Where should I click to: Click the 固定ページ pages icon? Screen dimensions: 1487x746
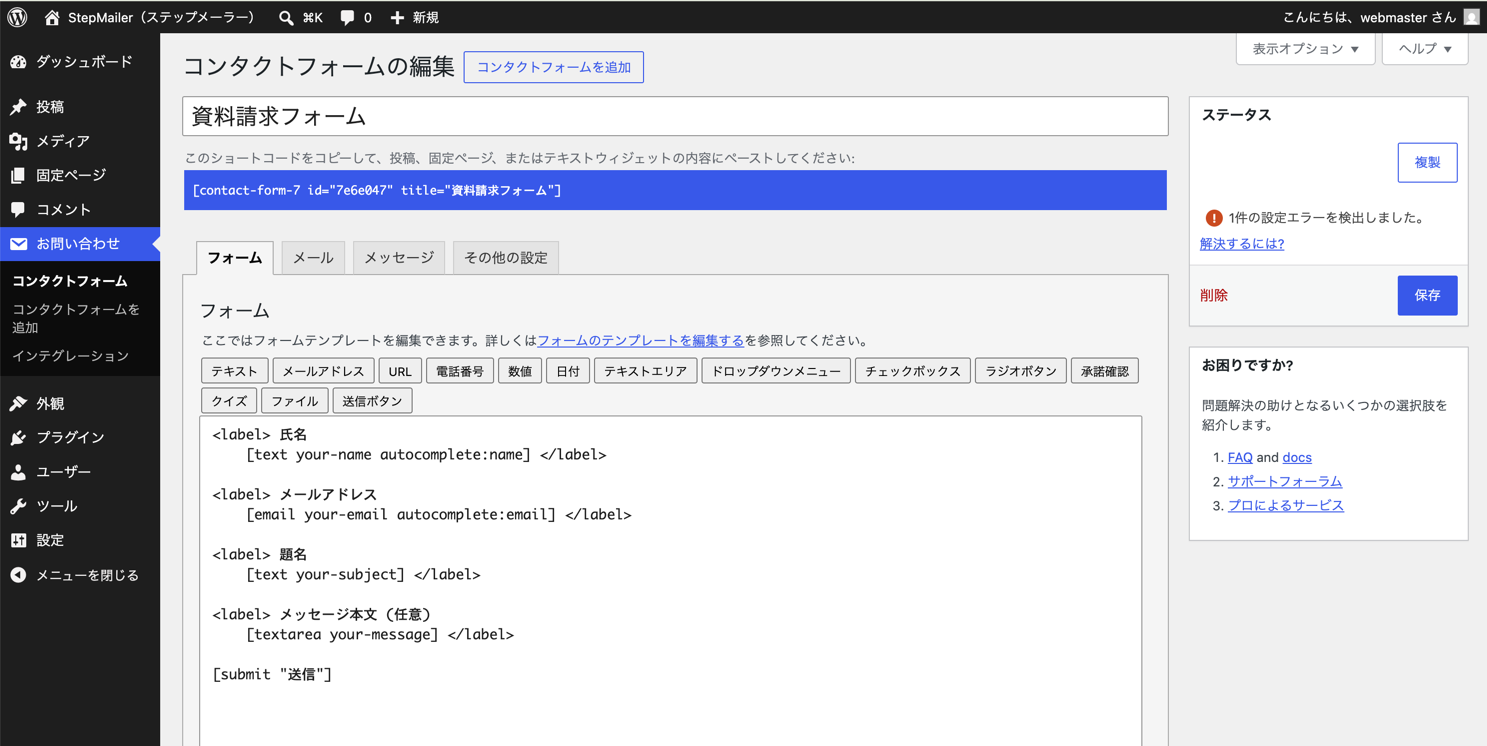coord(18,175)
